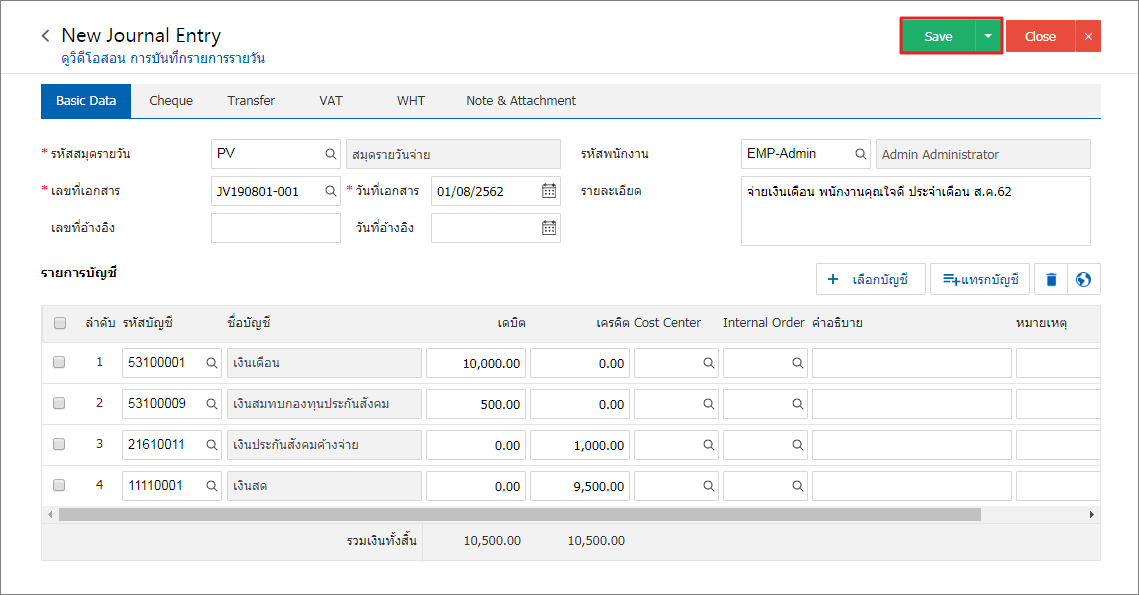
Task: Click the account name เงินประกันสังคมค้างจ่าย
Action: 324,445
